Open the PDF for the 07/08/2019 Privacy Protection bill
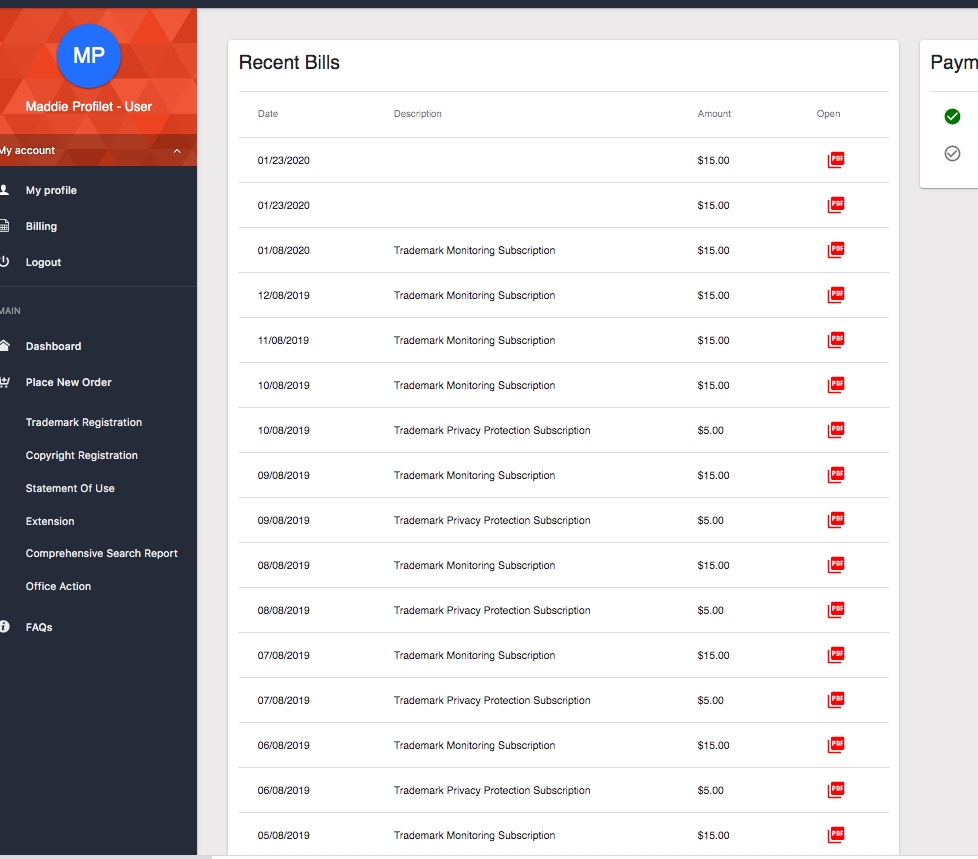This screenshot has width=978, height=859. tap(836, 699)
